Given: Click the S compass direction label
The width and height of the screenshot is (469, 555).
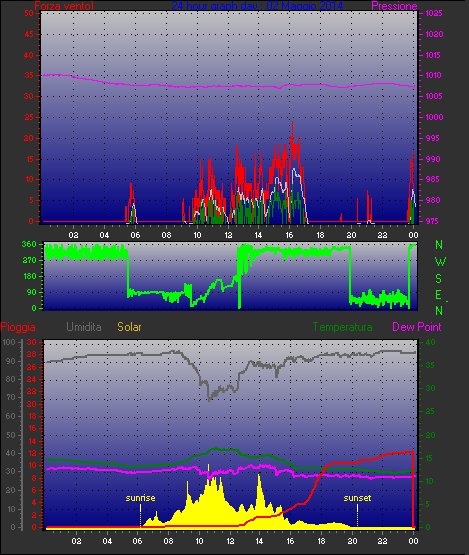Looking at the screenshot, I should [439, 279].
